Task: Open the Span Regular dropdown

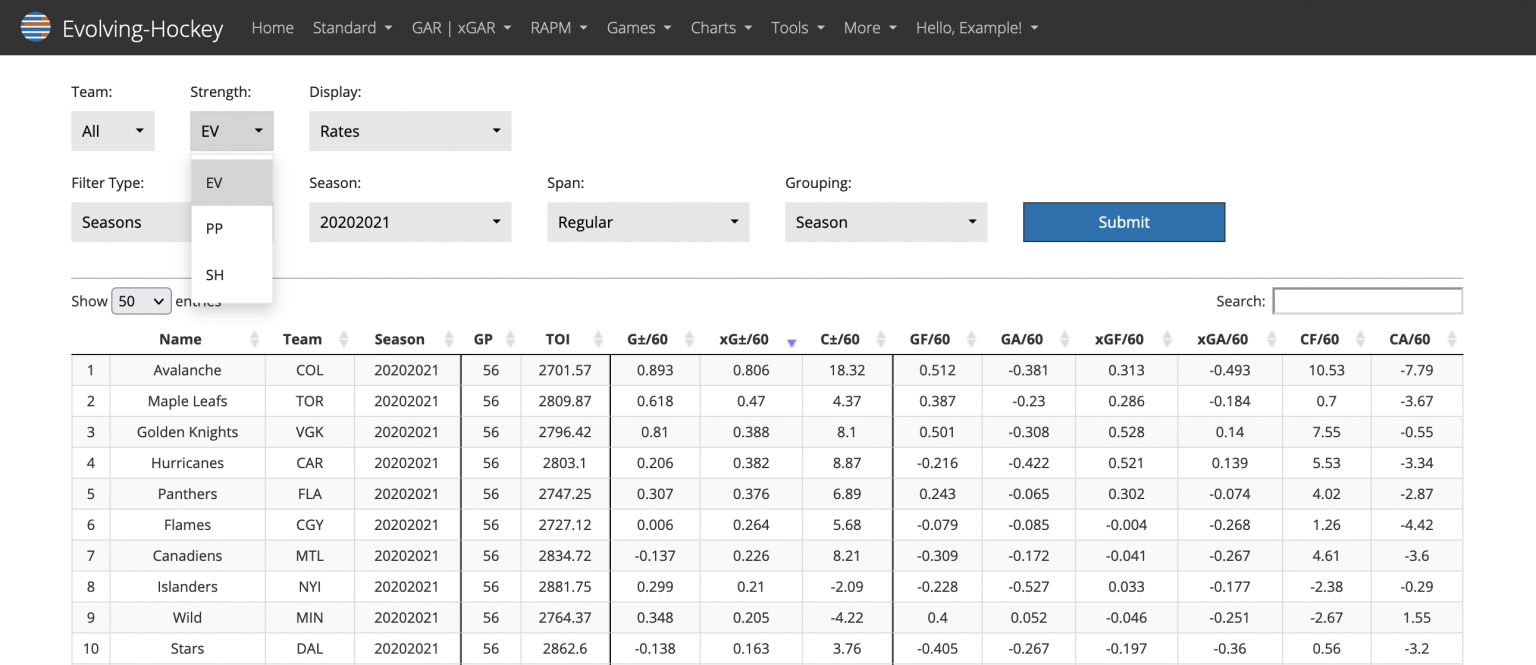Action: 647,222
